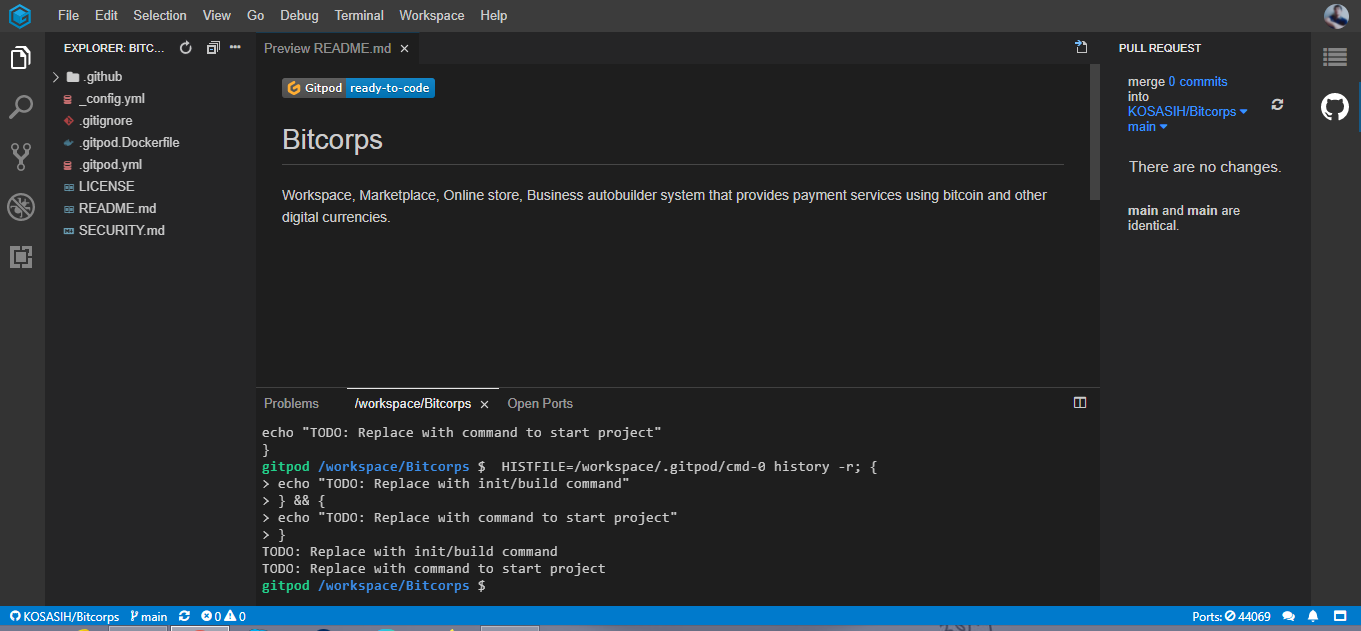The width and height of the screenshot is (1361, 631).
Task: Open README.md source file from preview toolbar
Action: coord(1081,47)
